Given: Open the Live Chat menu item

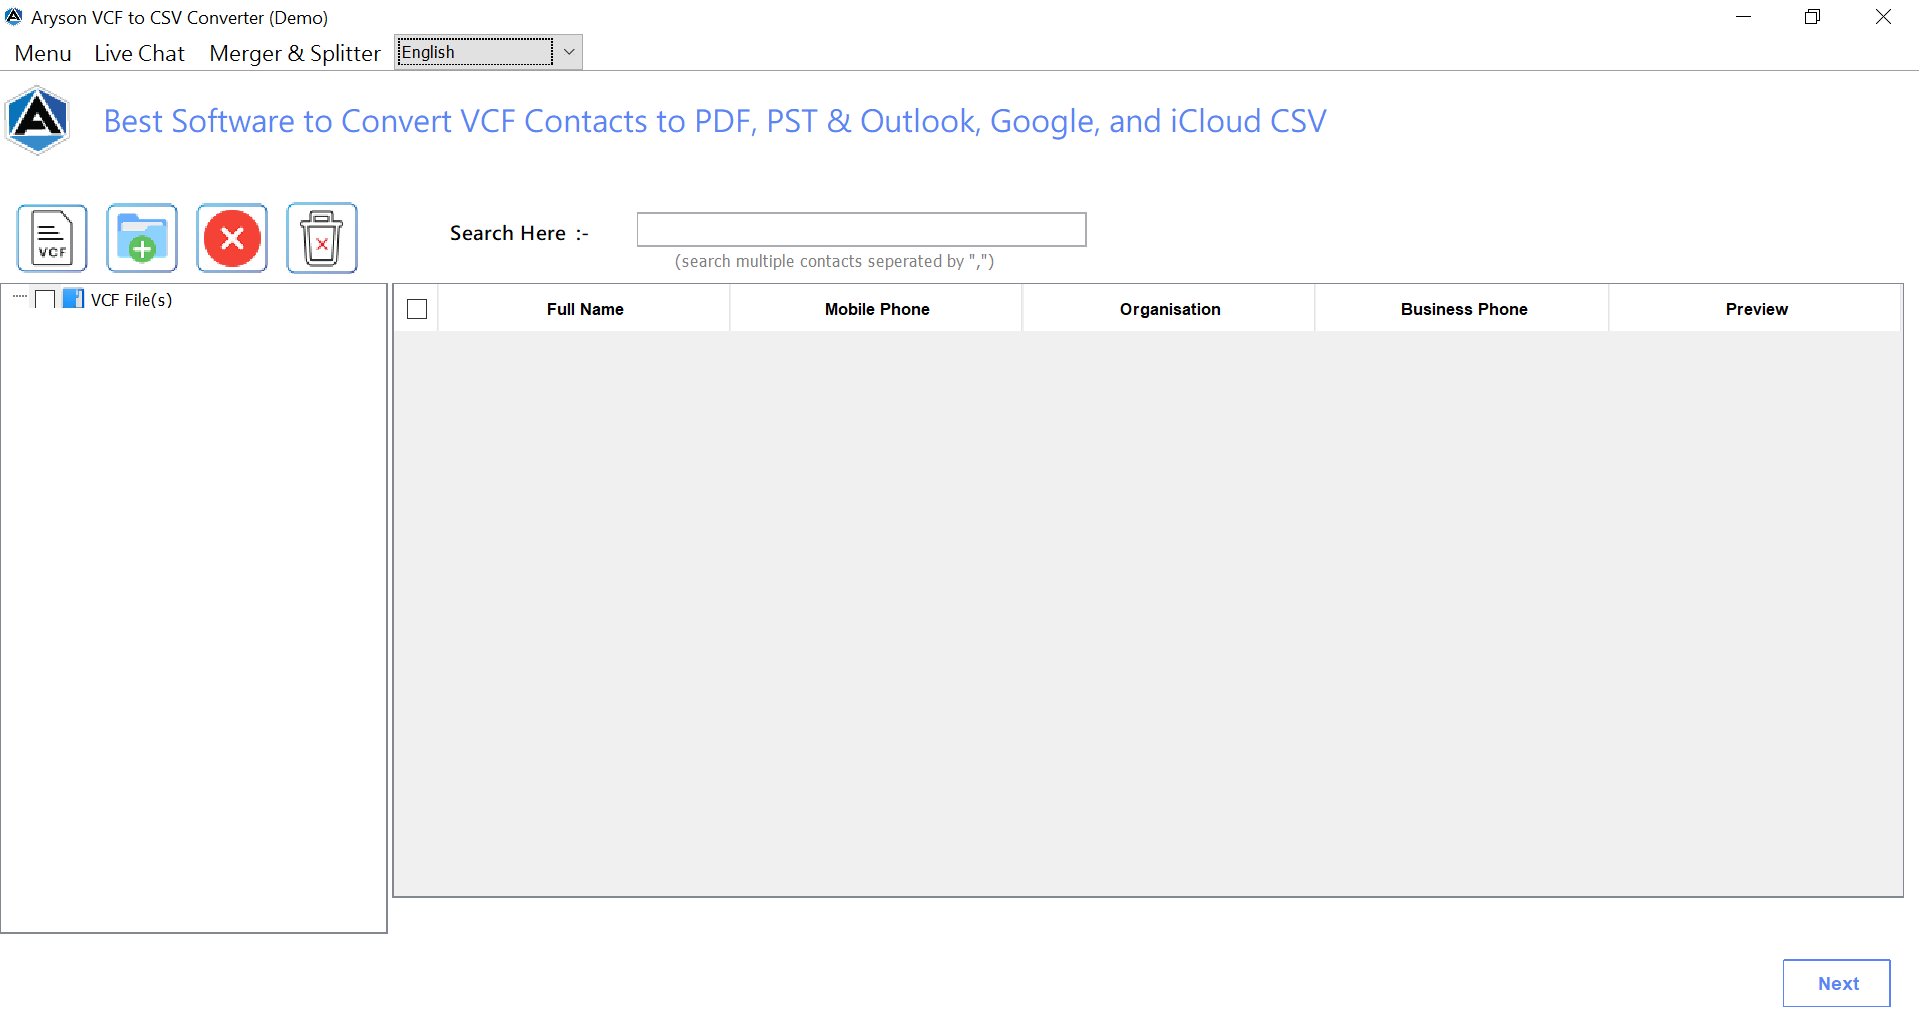Looking at the screenshot, I should [x=139, y=53].
